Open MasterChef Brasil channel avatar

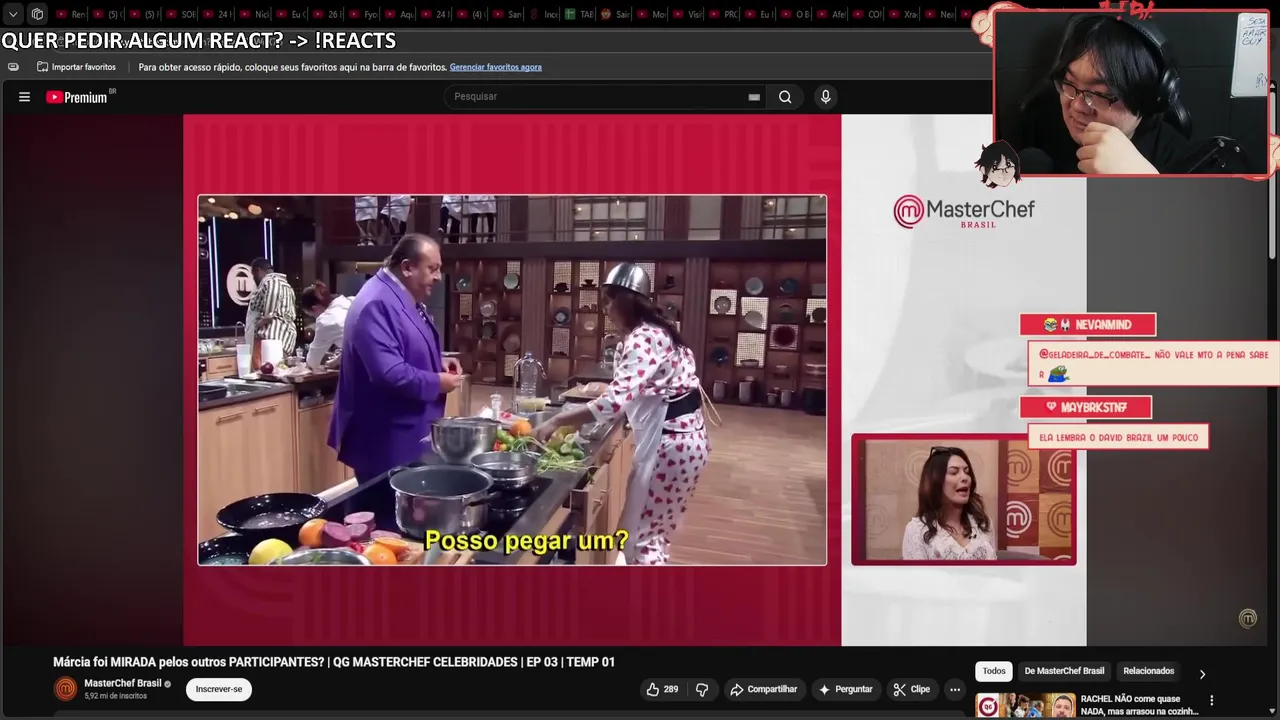point(65,689)
